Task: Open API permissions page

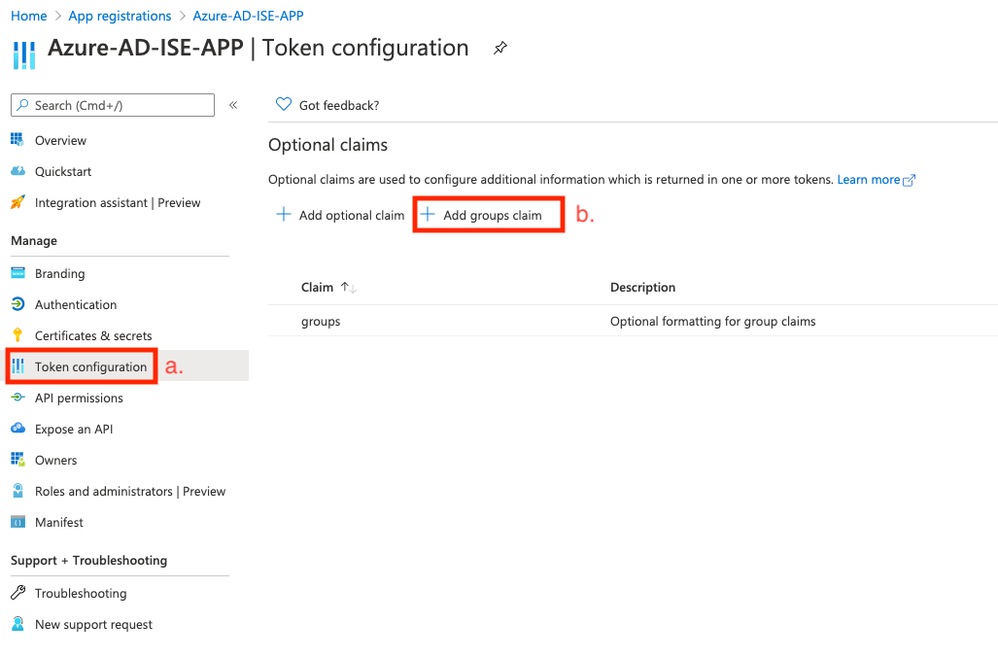Action: (x=78, y=398)
